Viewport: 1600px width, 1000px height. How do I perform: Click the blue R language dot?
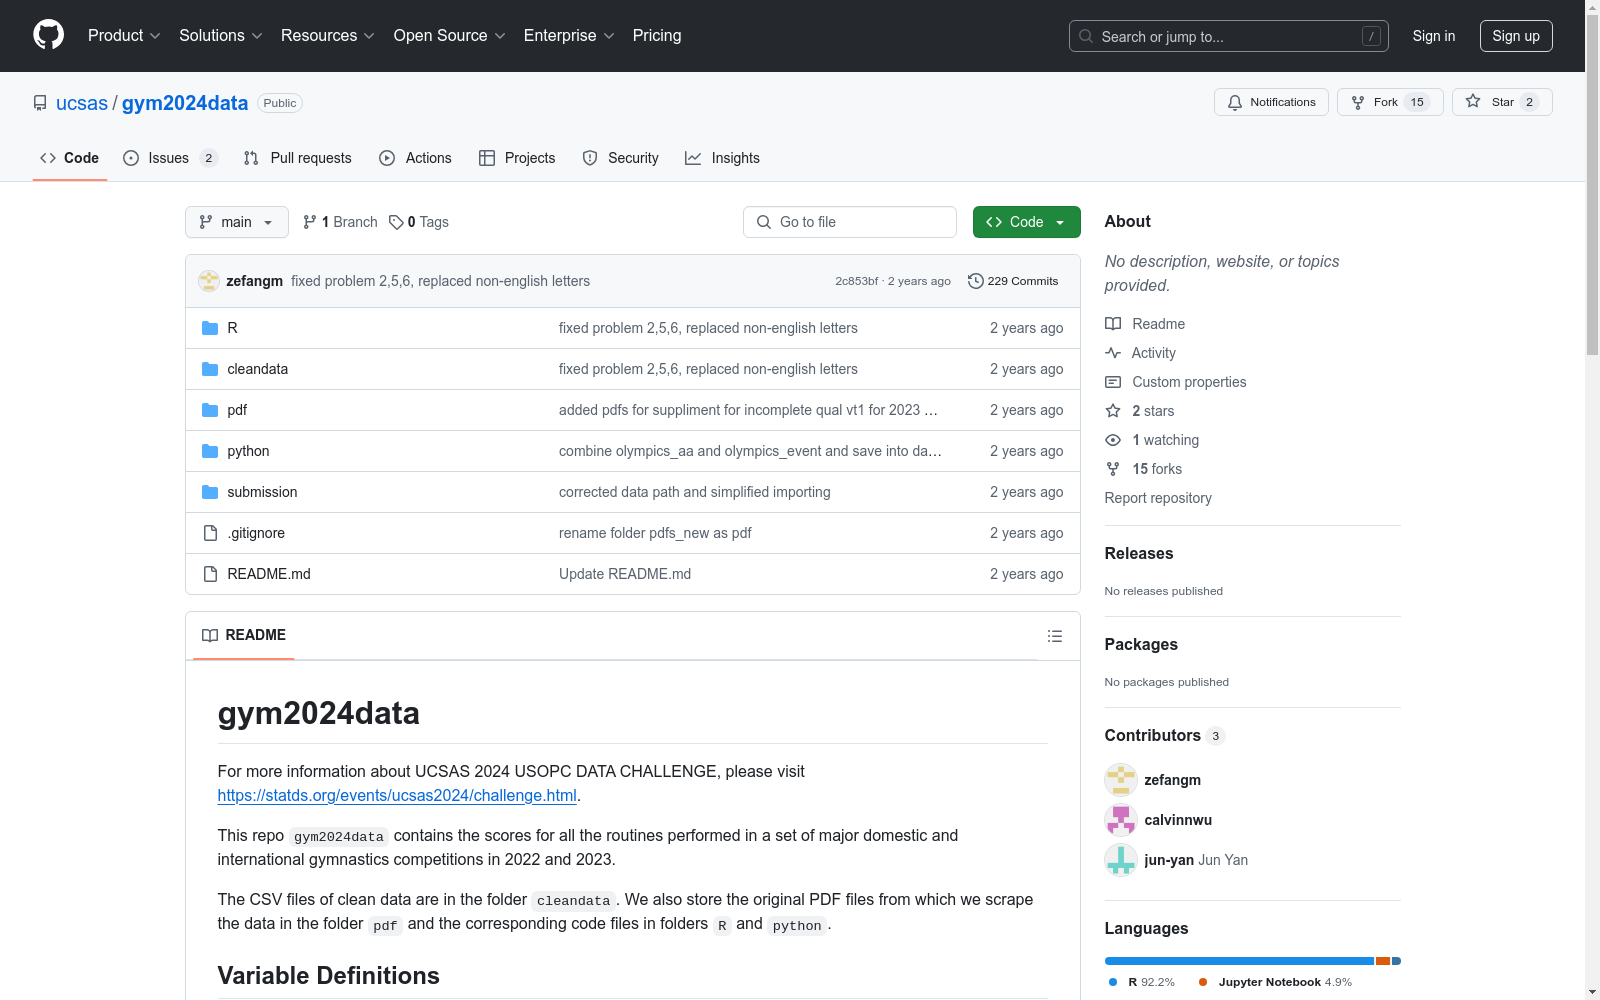(x=1113, y=982)
